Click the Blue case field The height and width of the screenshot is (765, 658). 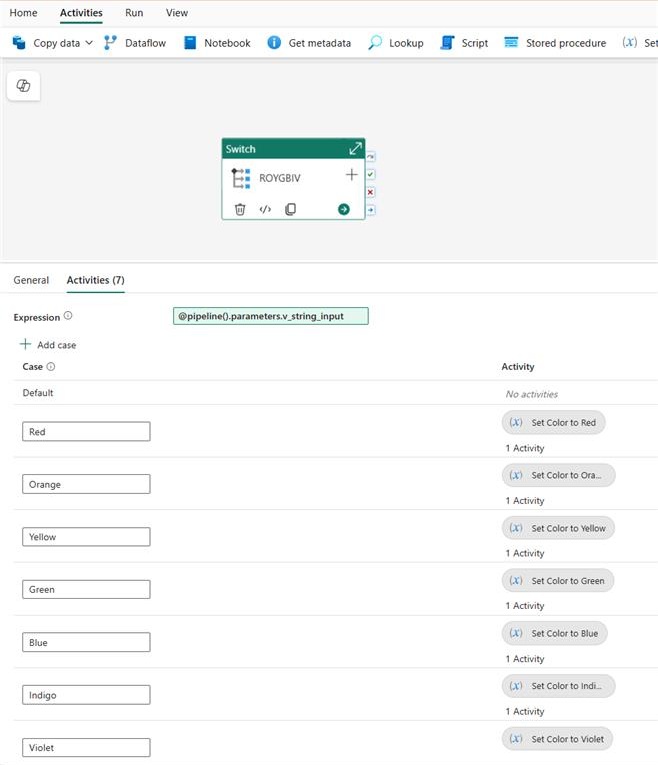tap(86, 642)
